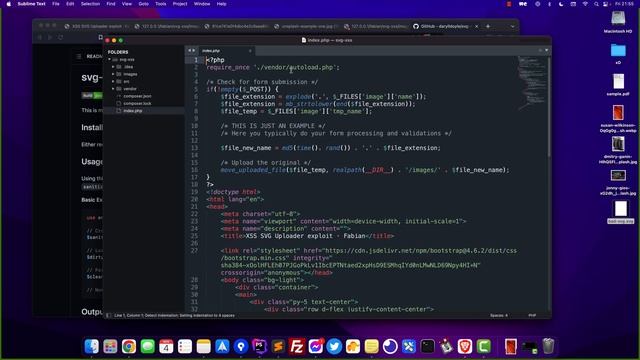Open Launchpad from the dock
Image resolution: width=640 pixels, height=360 pixels.
110,347
